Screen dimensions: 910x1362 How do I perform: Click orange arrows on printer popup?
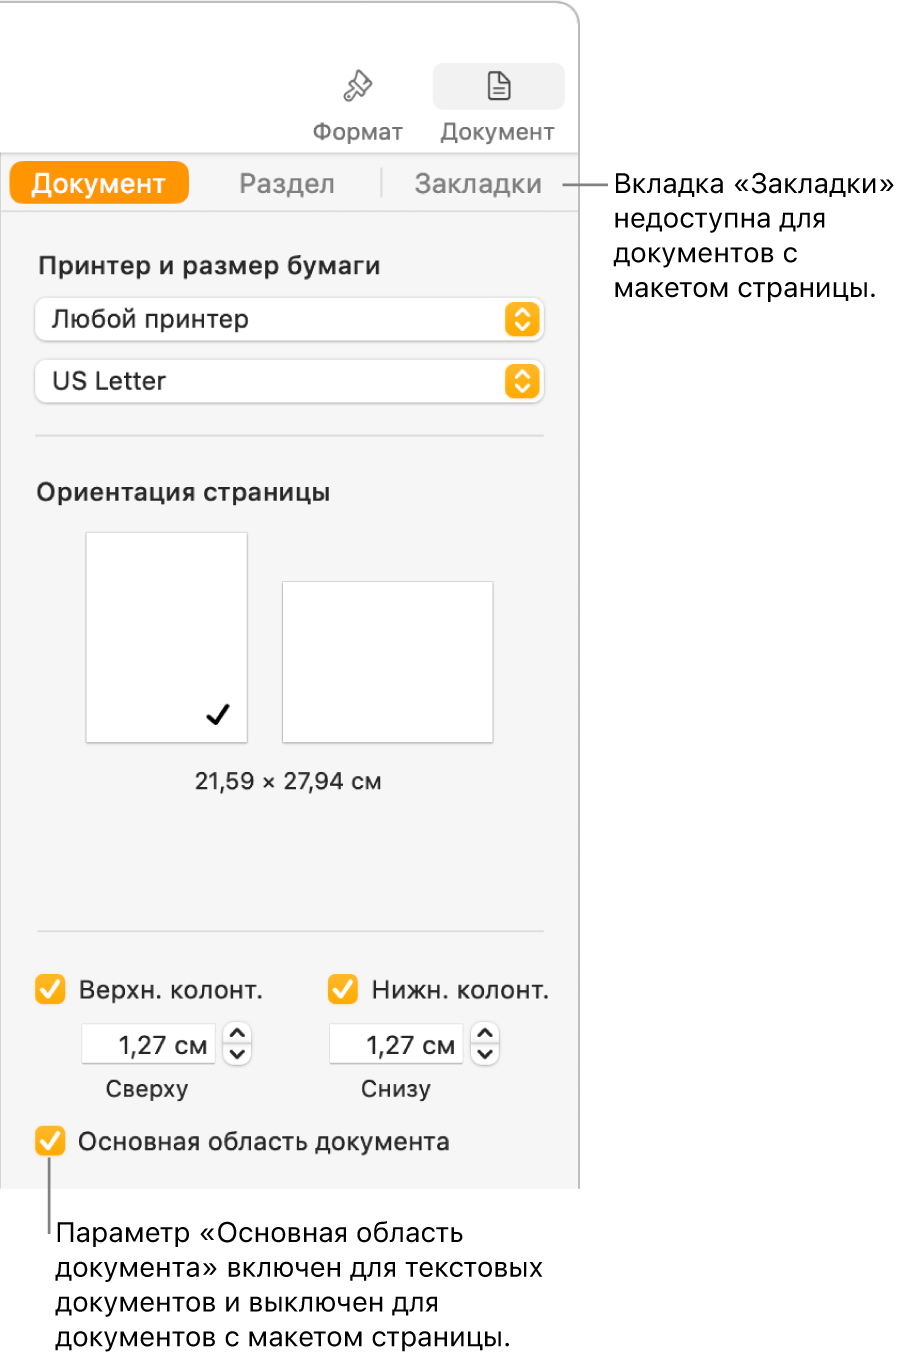coord(522,319)
